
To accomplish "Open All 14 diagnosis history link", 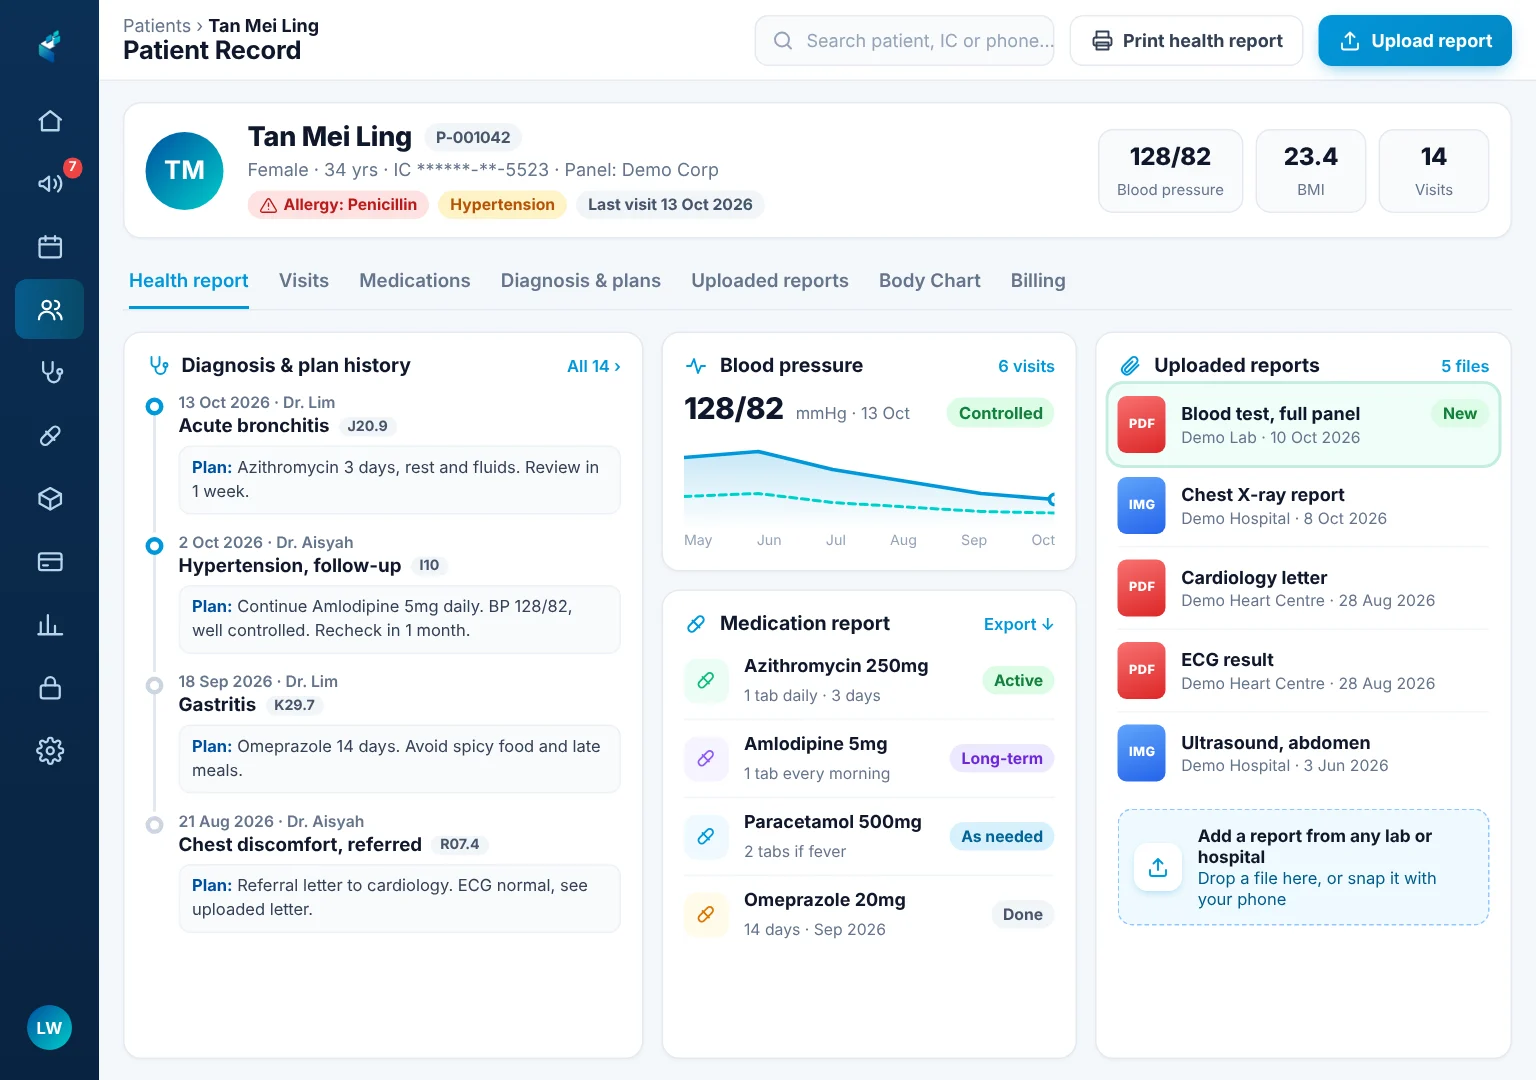I will pyautogui.click(x=594, y=366).
